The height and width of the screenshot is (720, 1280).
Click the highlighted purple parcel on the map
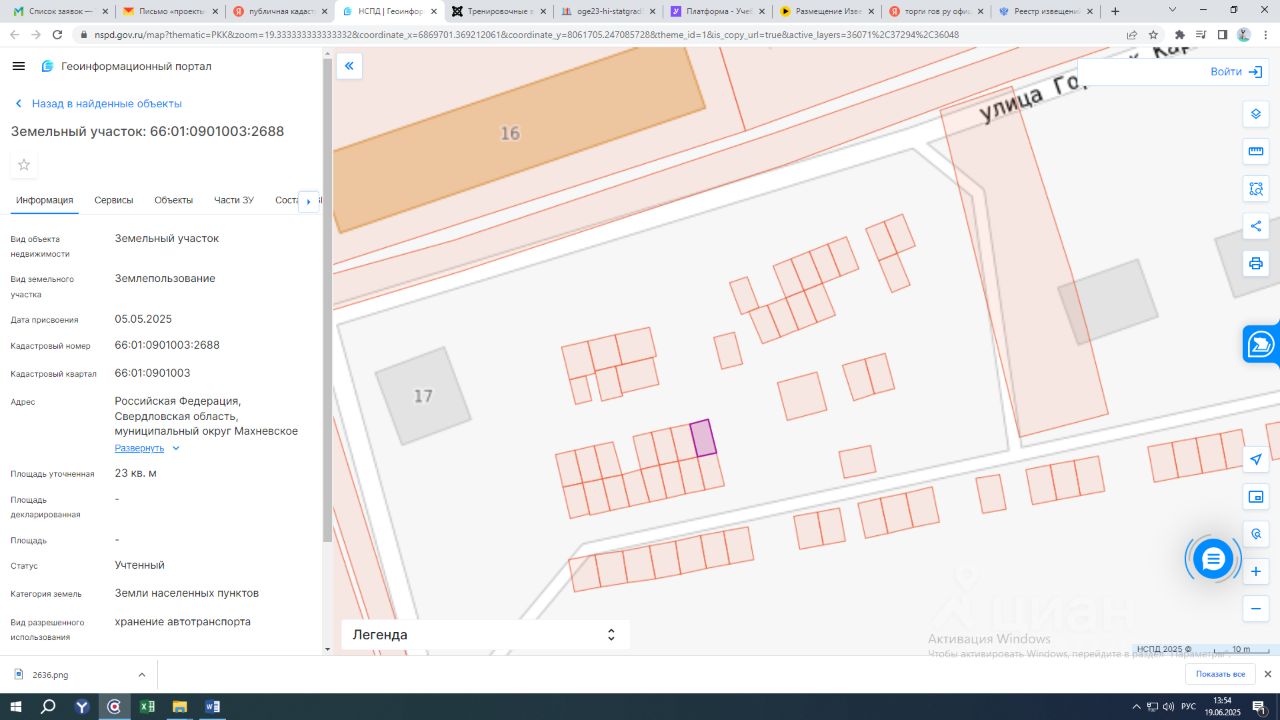pyautogui.click(x=703, y=438)
